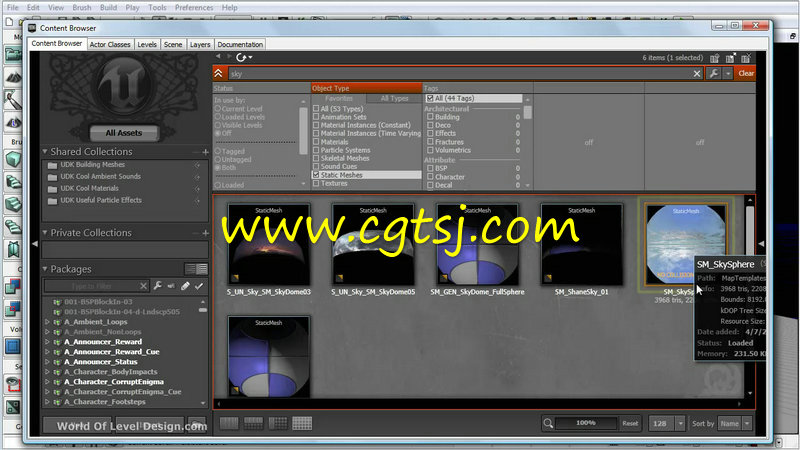This screenshot has height=450, width=800.
Task: Click package icon next to A_Ambient_Loops
Action: click(57, 322)
